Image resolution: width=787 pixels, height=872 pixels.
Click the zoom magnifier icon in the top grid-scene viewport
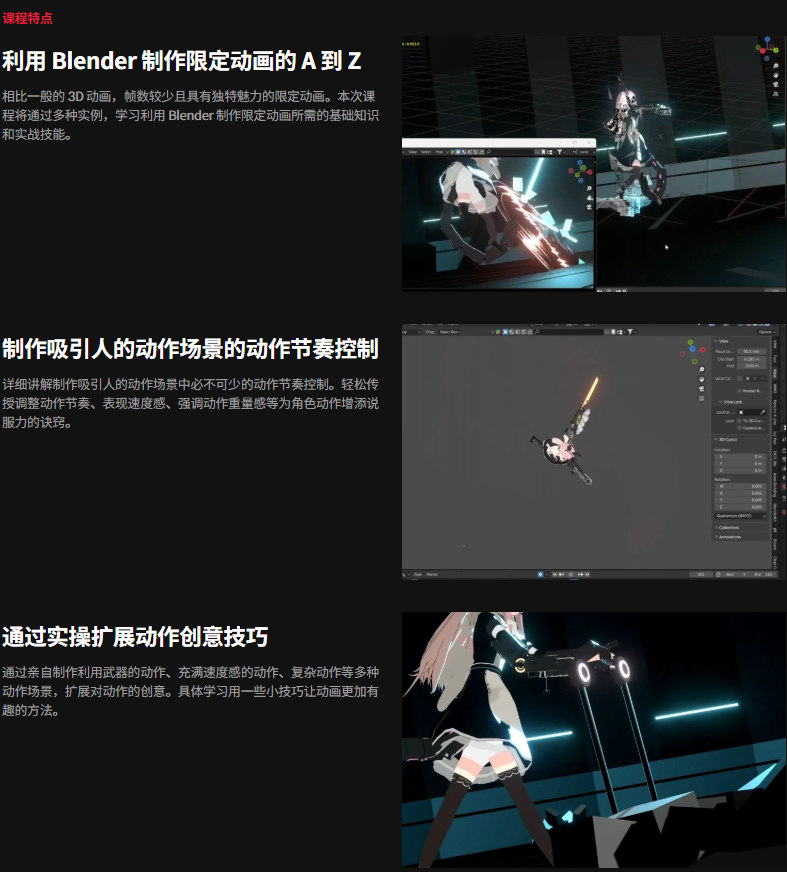coord(776,66)
